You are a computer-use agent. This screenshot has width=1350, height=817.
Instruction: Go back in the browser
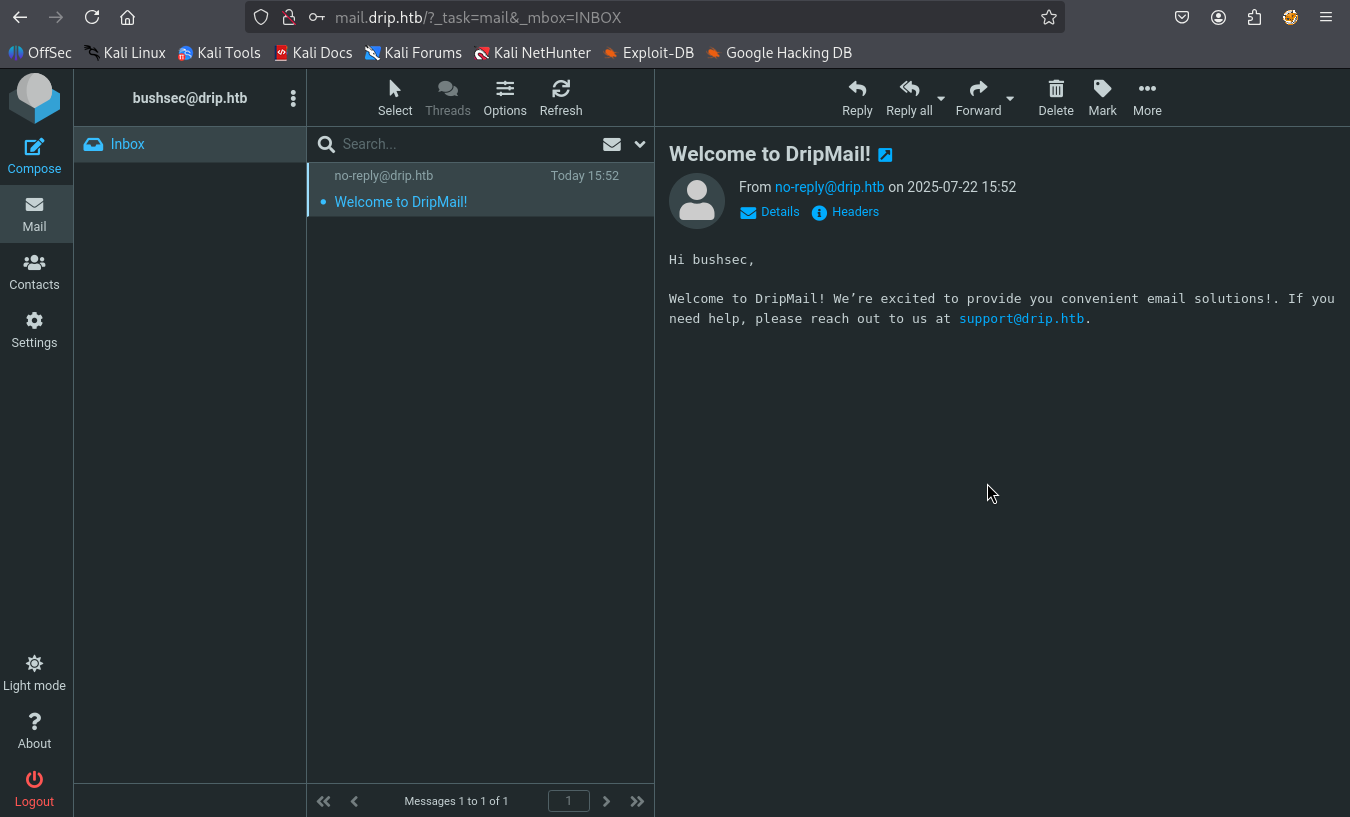click(x=20, y=17)
